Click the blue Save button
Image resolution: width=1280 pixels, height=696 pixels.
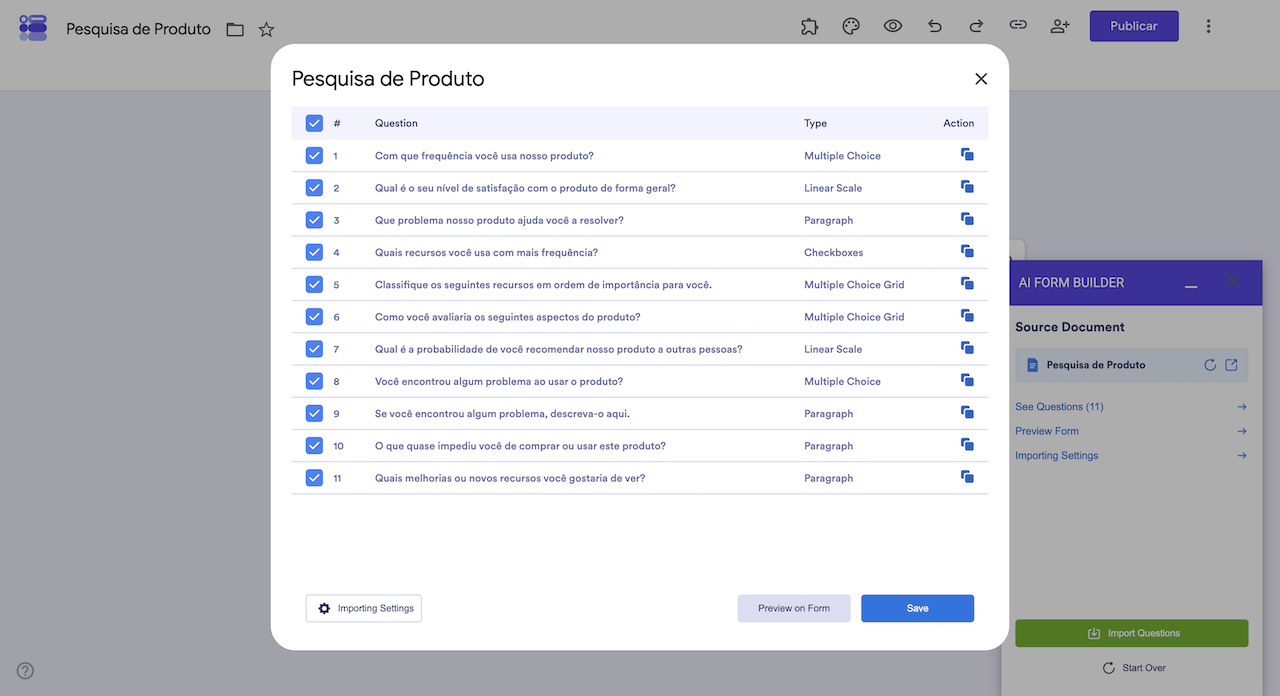(917, 608)
